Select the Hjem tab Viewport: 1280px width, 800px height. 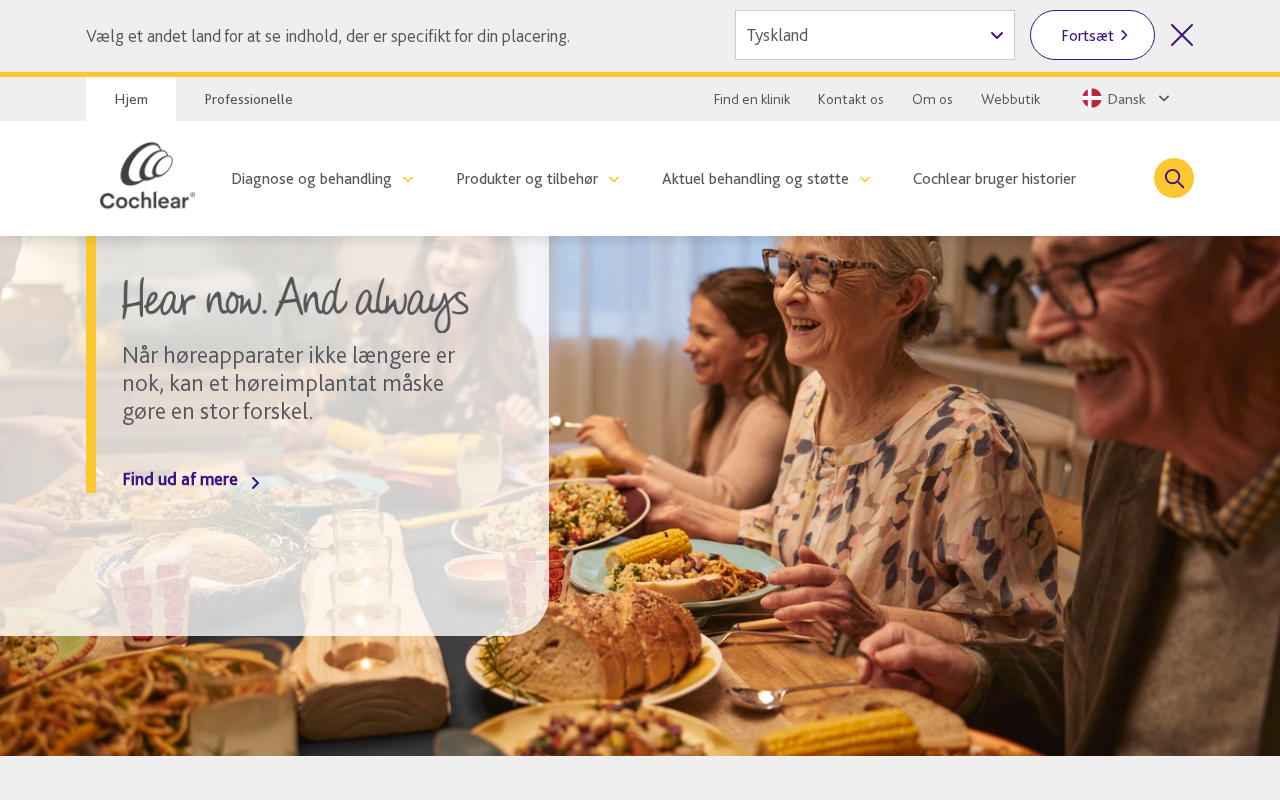pos(131,99)
